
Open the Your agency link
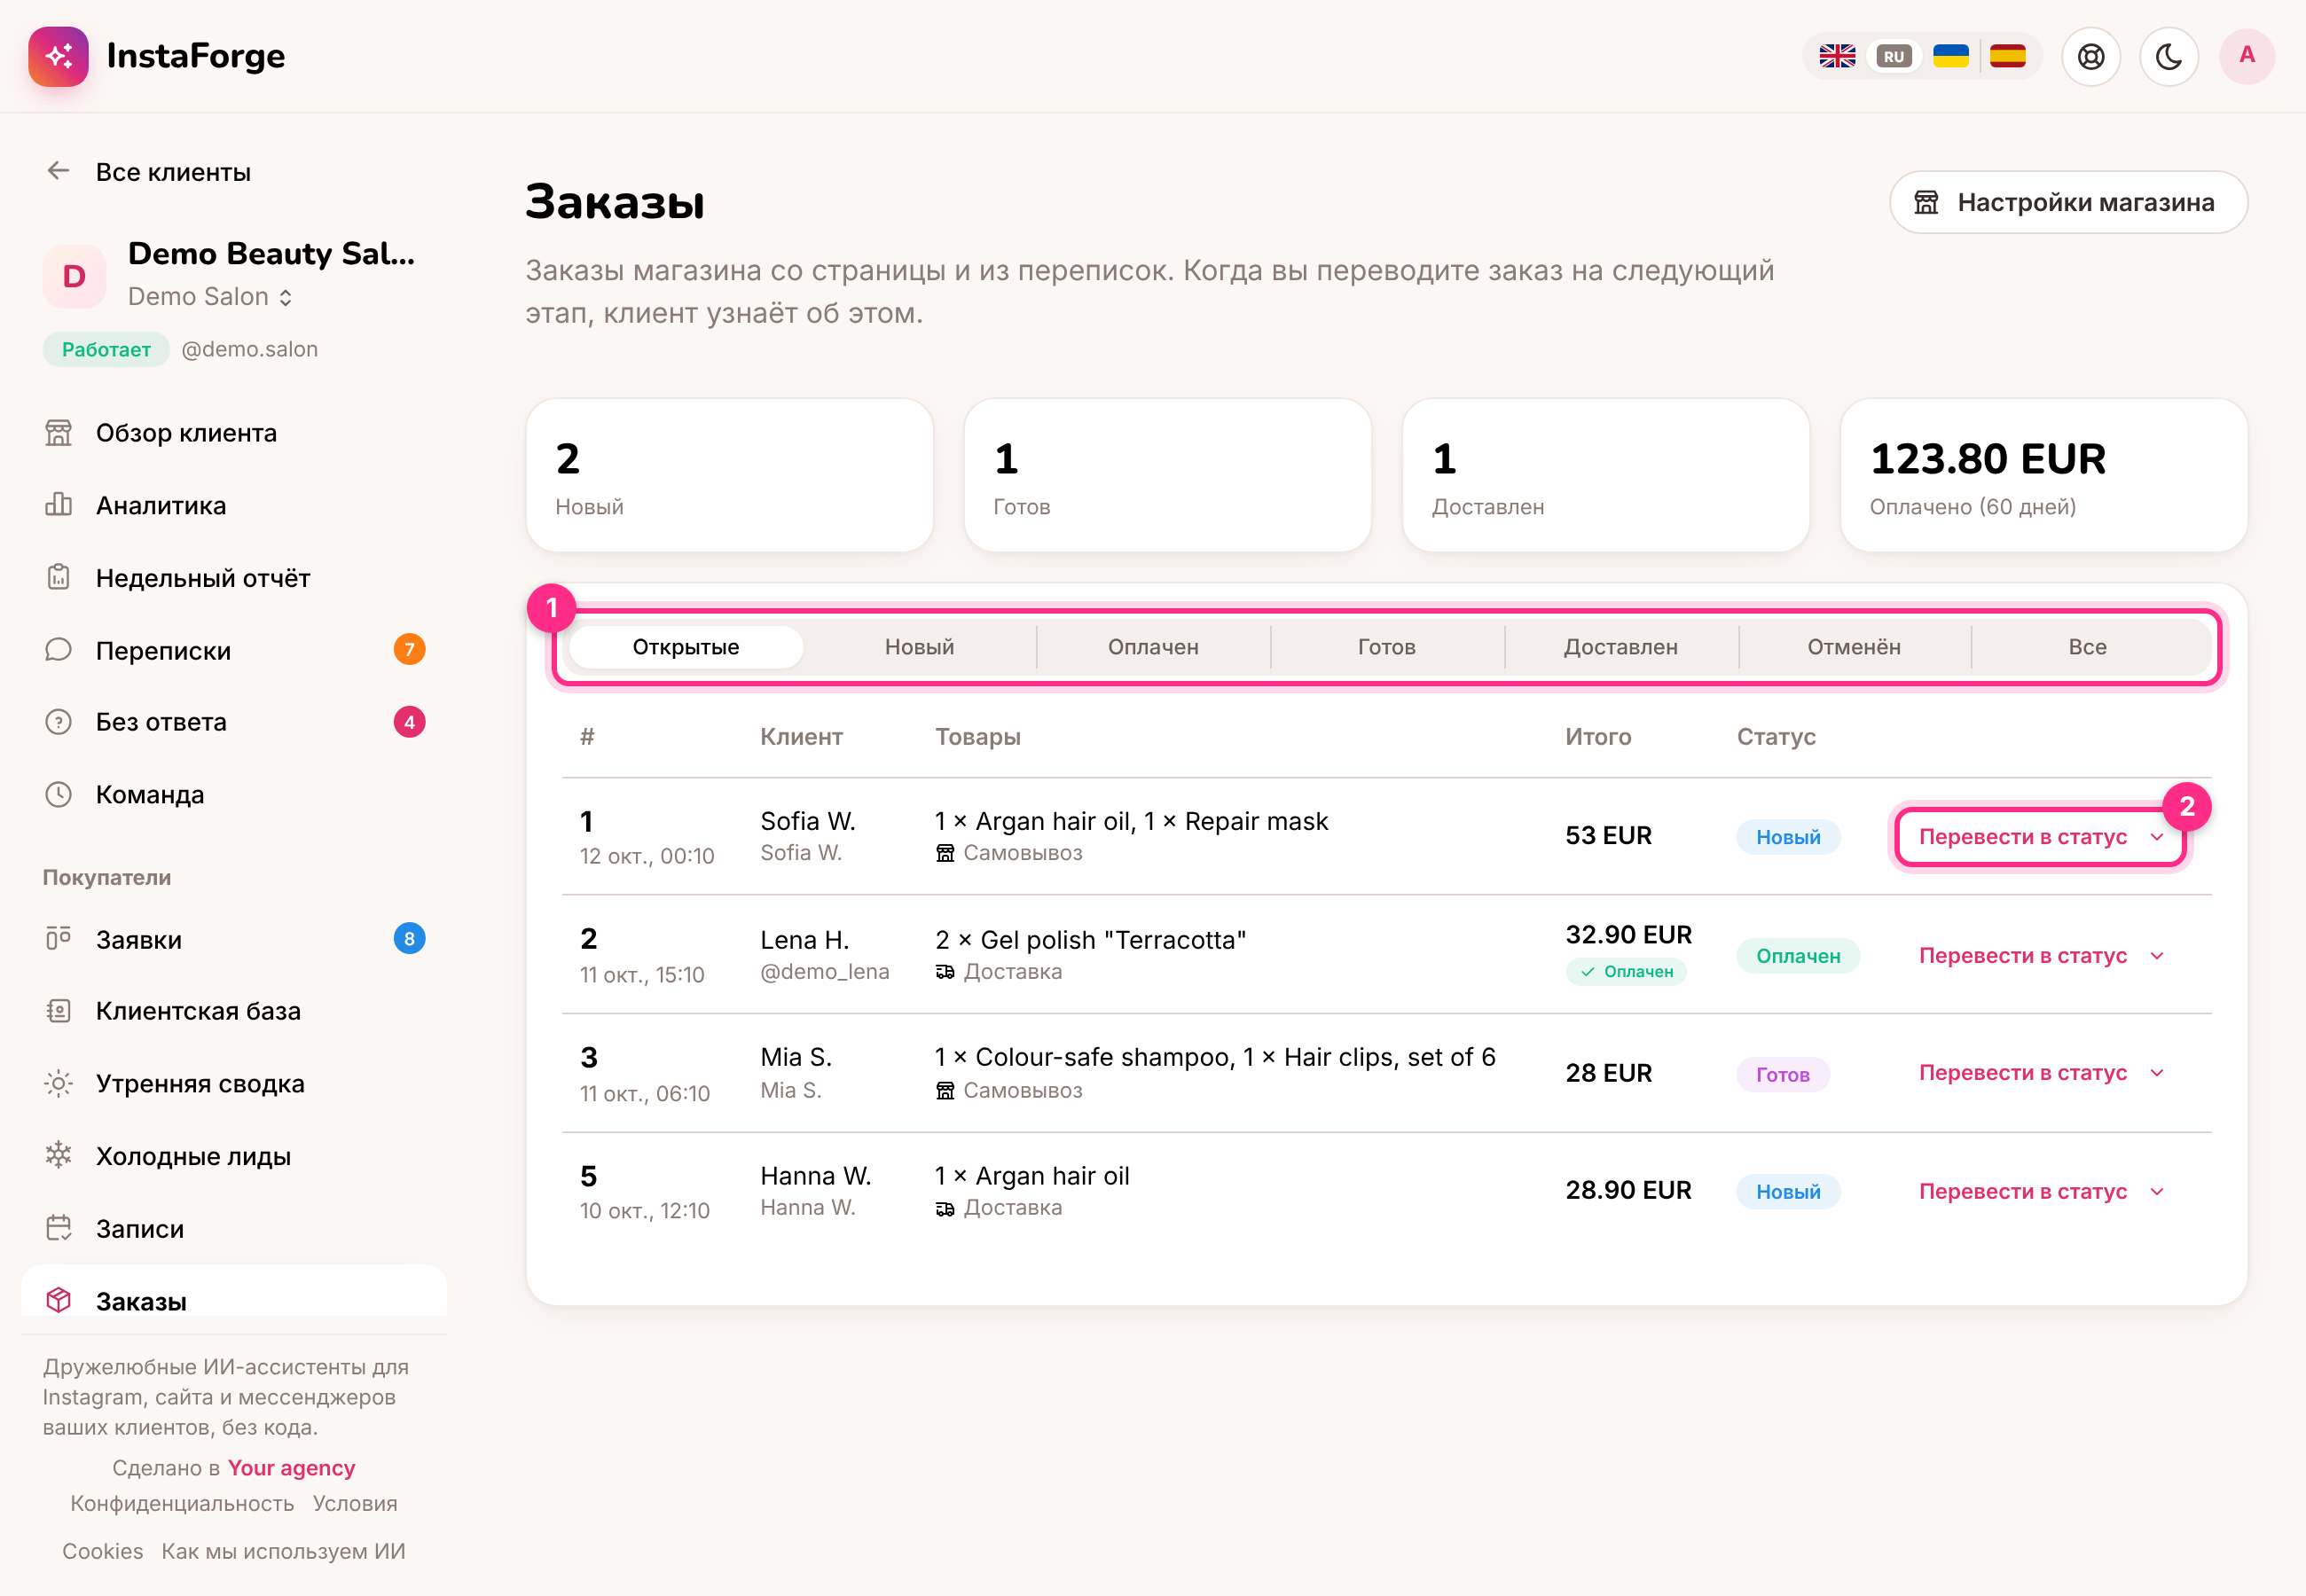(291, 1468)
